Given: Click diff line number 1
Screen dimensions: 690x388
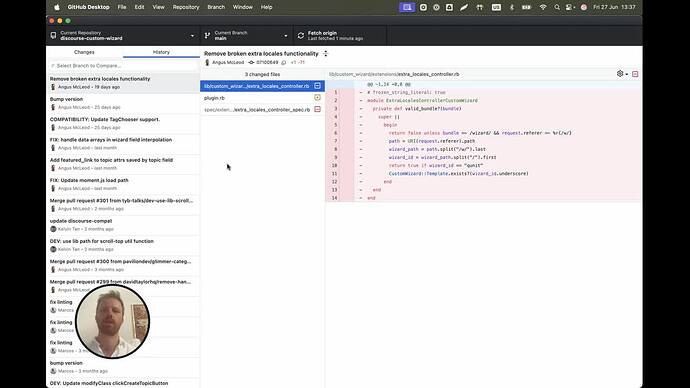Looking at the screenshot, I should click(335, 92).
